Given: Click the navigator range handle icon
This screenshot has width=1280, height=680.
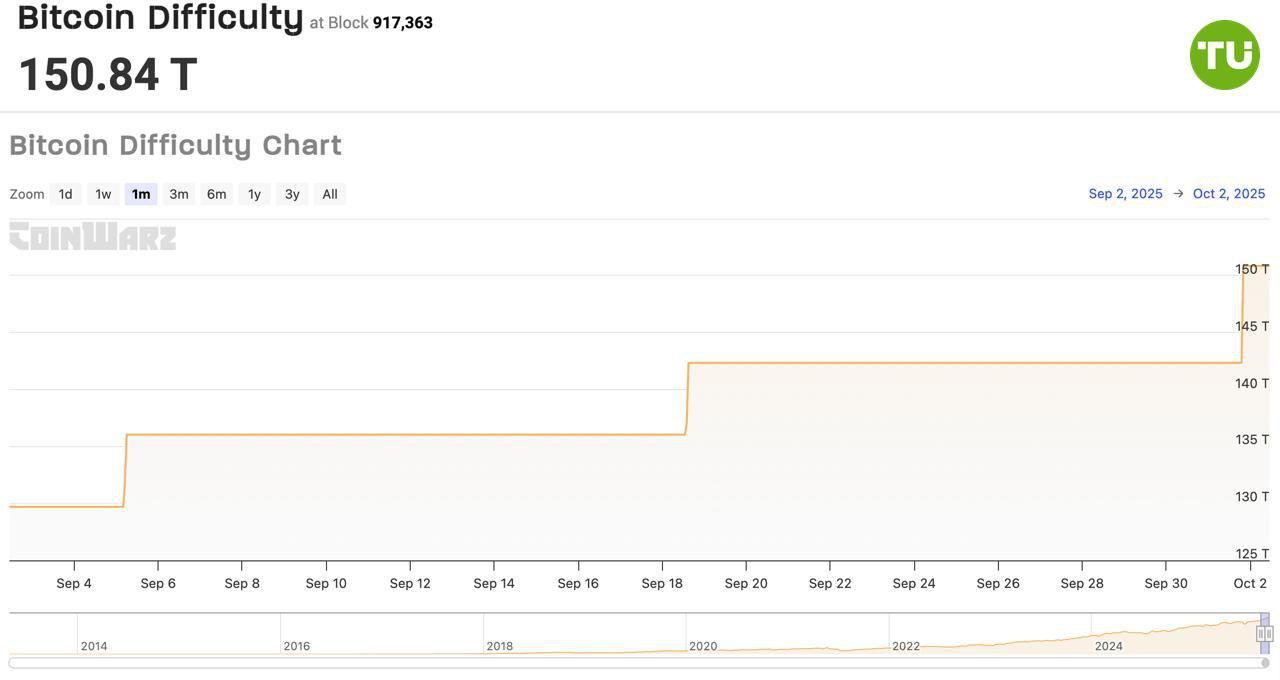Looking at the screenshot, I should [x=1264, y=633].
